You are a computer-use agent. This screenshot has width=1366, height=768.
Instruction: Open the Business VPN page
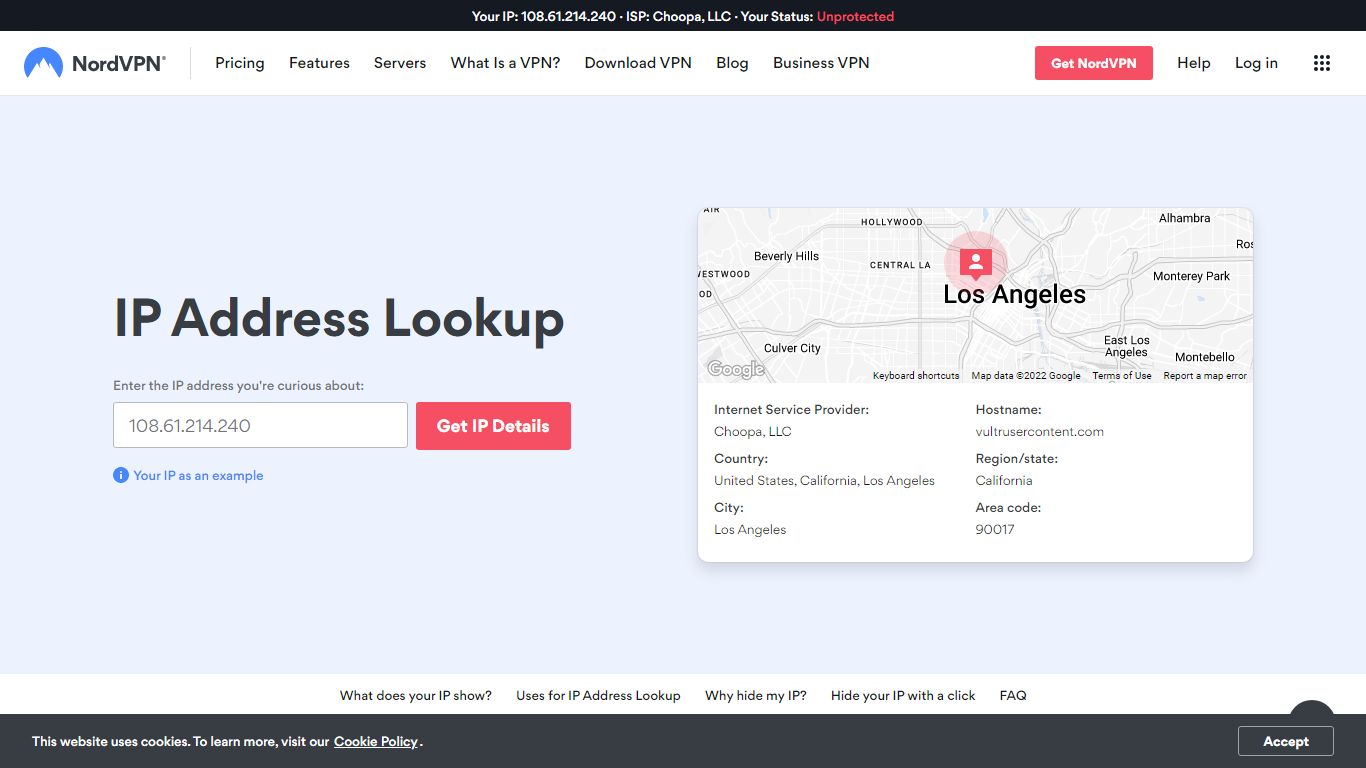821,63
